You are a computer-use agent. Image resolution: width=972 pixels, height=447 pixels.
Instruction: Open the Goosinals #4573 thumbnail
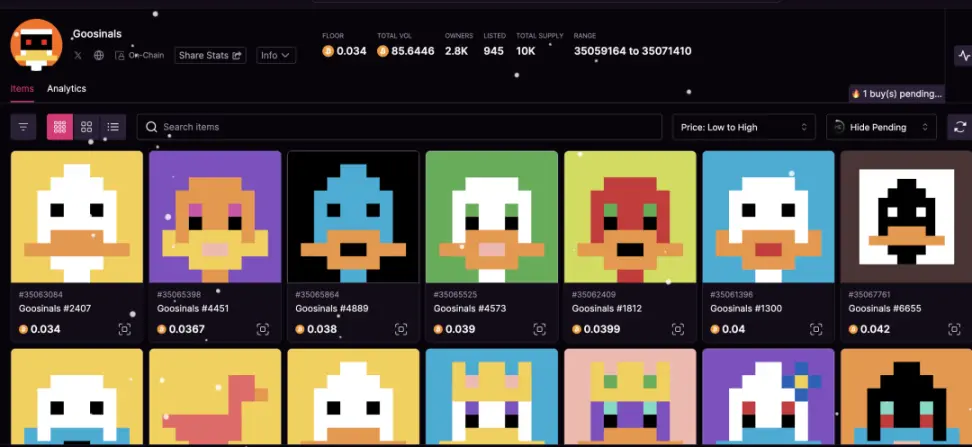click(492, 217)
